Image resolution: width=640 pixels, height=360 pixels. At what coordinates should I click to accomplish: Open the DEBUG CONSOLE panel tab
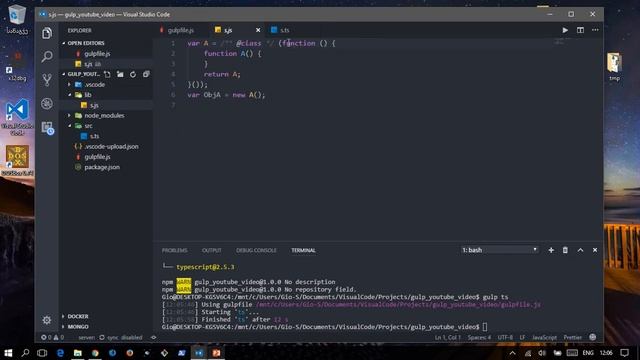tap(256, 250)
